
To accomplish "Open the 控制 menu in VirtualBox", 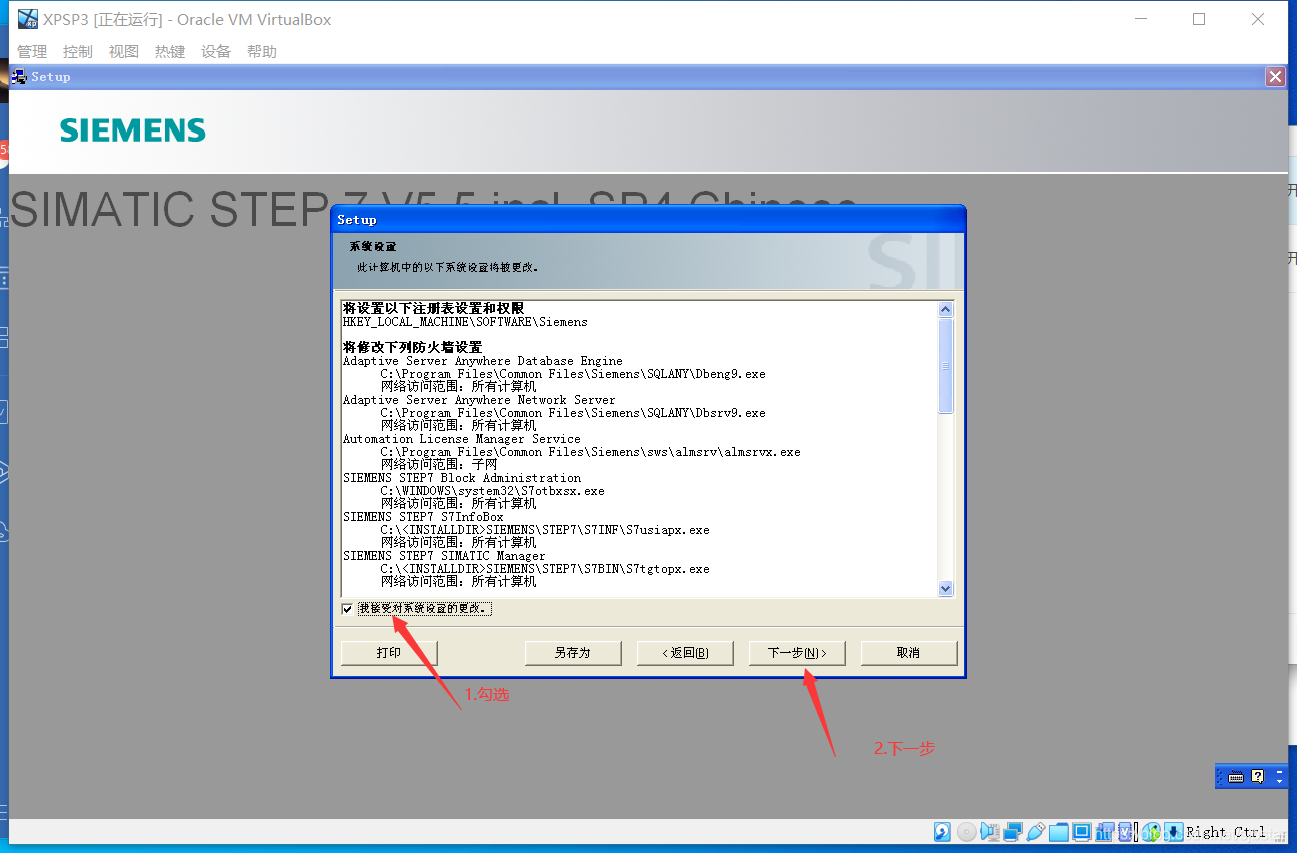I will tap(78, 51).
